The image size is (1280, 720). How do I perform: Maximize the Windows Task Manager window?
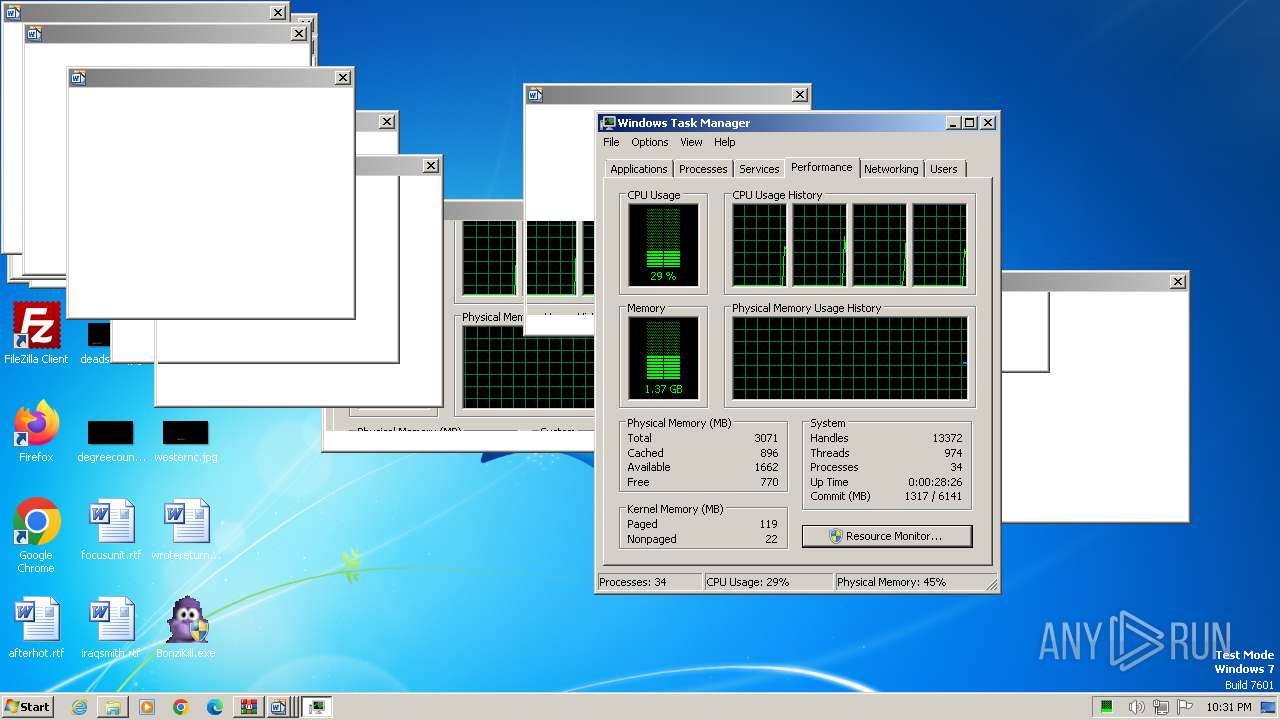pyautogui.click(x=970, y=123)
